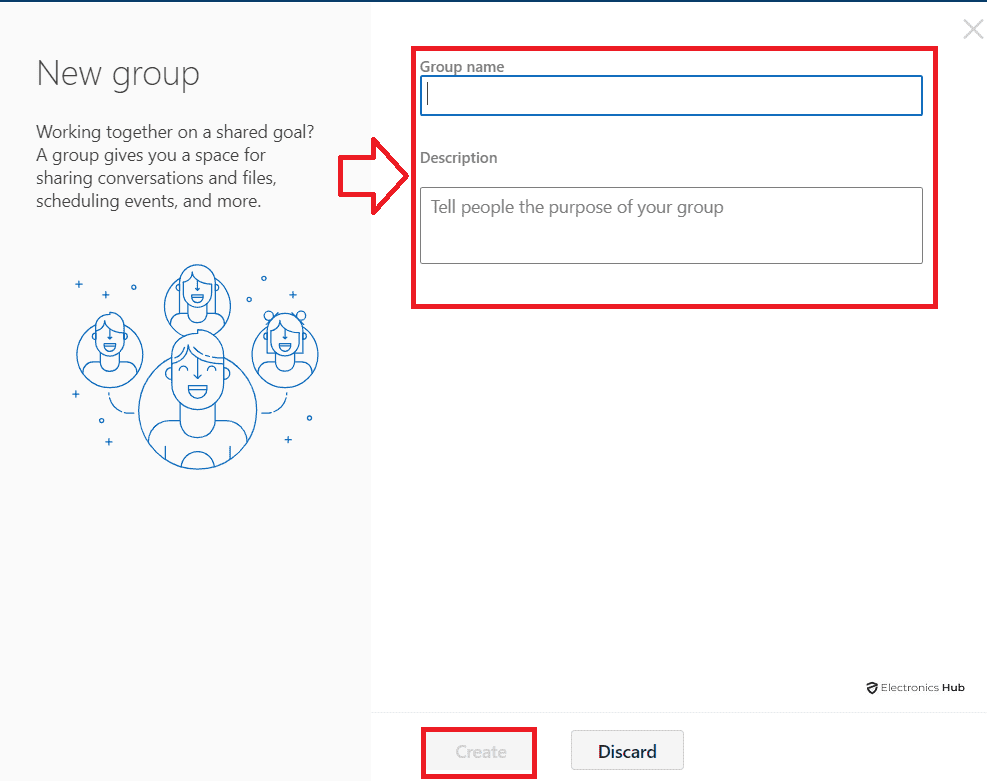Click the Electronics Hub shield icon
Viewport: 987px width, 781px height.
(872, 687)
